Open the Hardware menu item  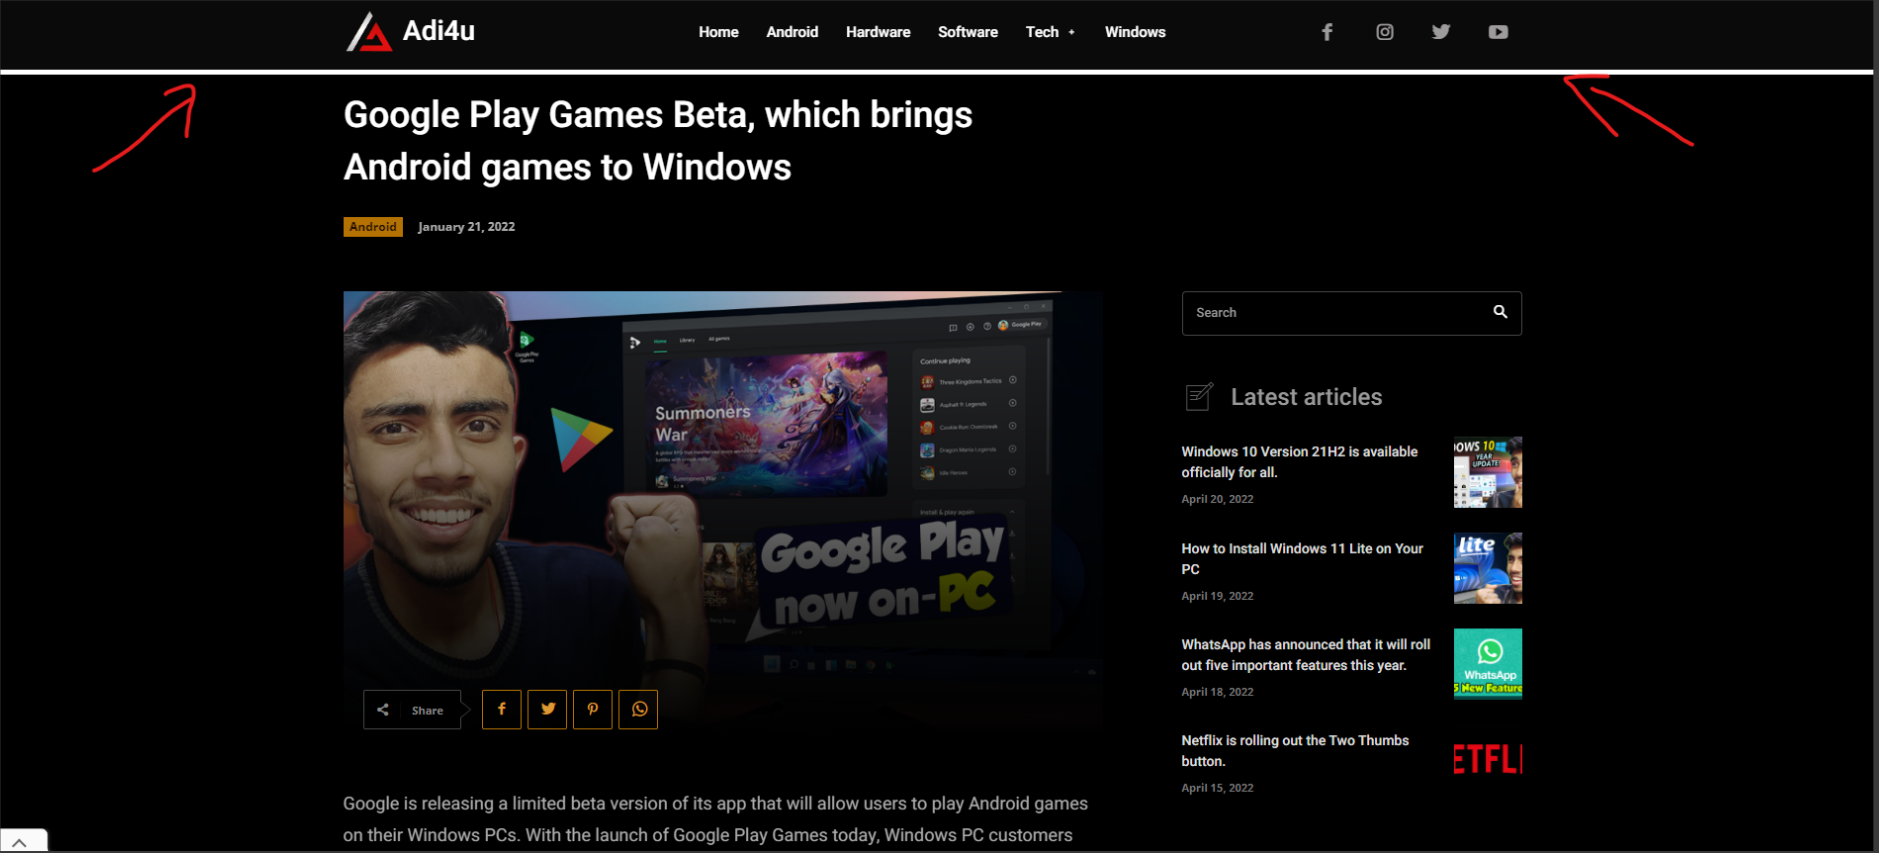tap(878, 32)
